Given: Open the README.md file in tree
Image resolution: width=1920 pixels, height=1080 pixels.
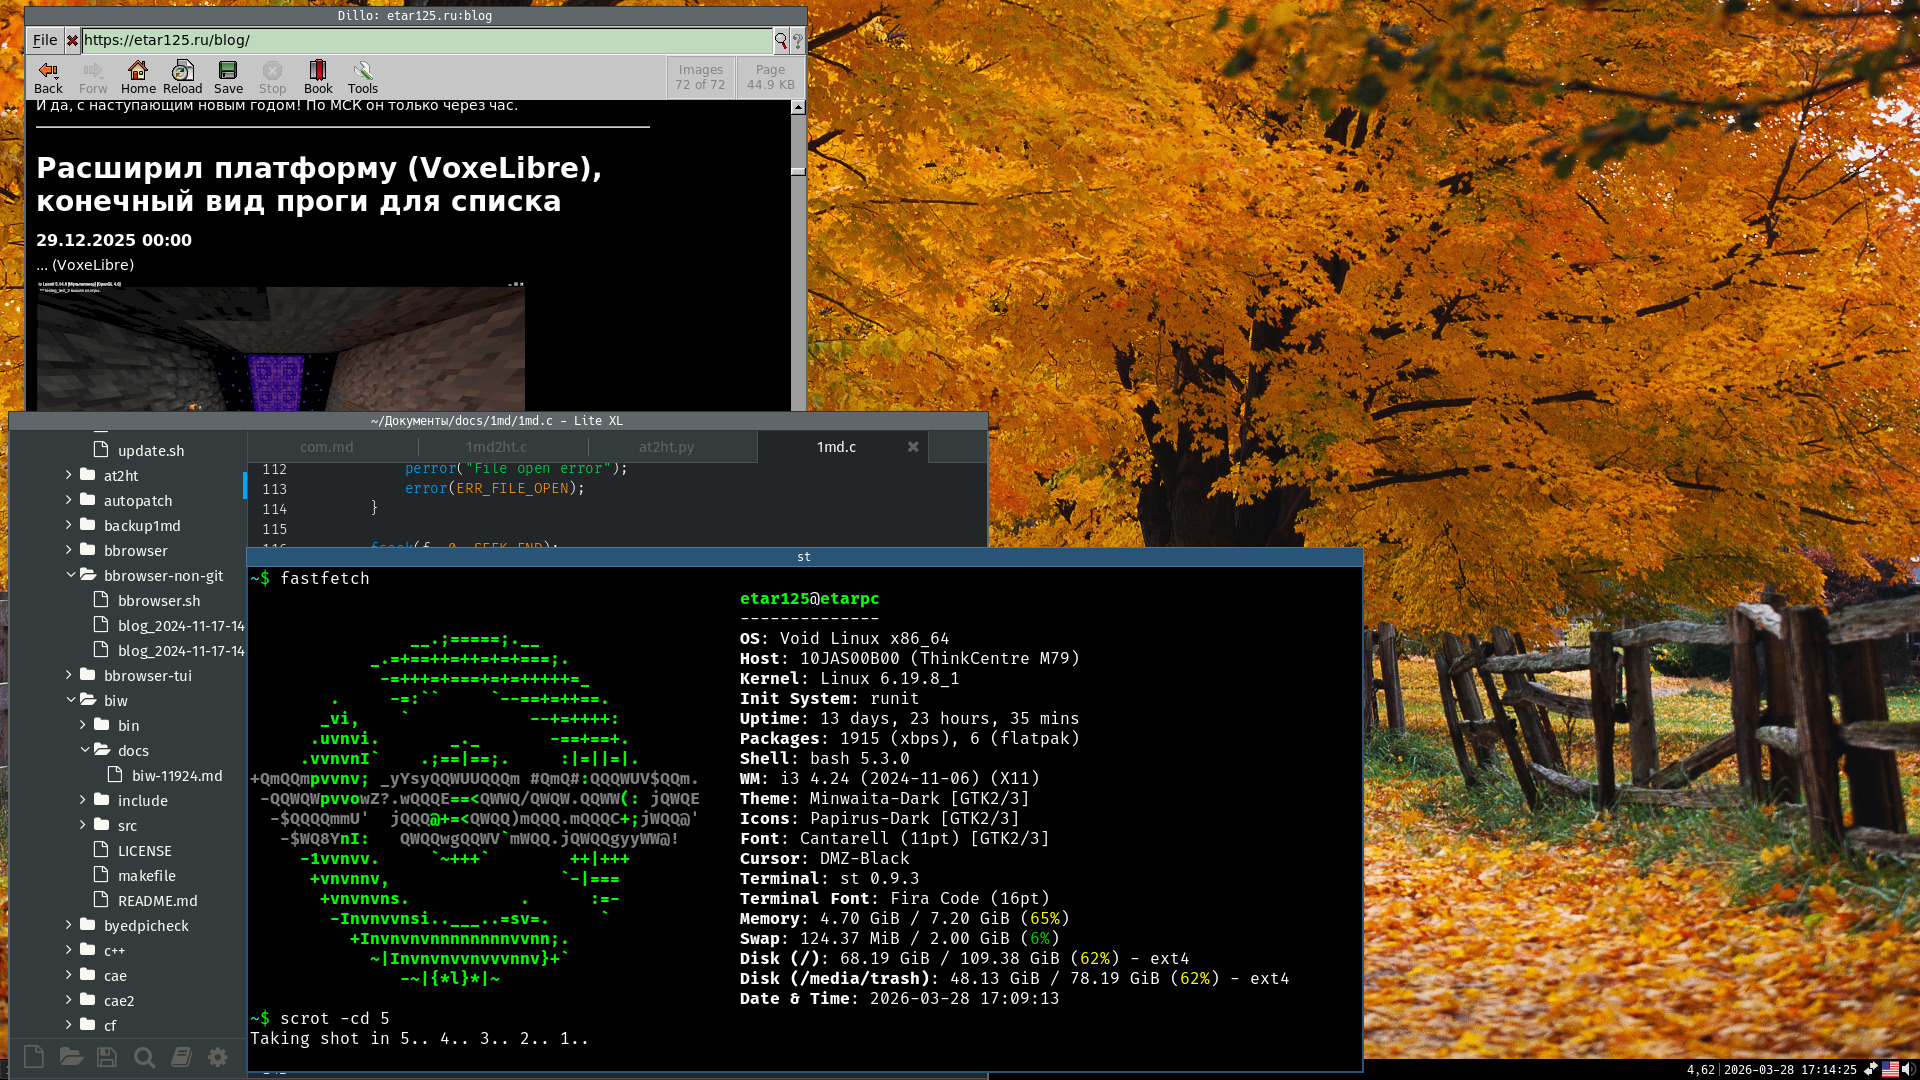Looking at the screenshot, I should [157, 901].
